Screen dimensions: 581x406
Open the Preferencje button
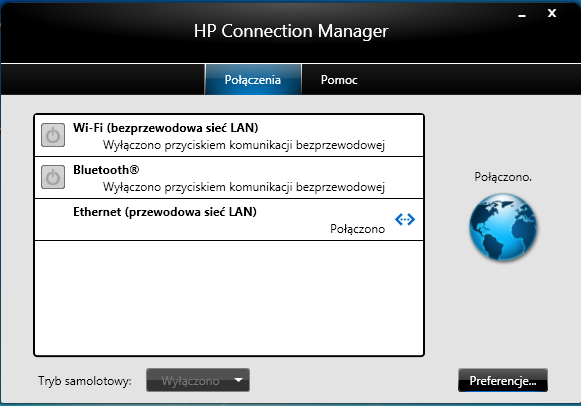(503, 380)
